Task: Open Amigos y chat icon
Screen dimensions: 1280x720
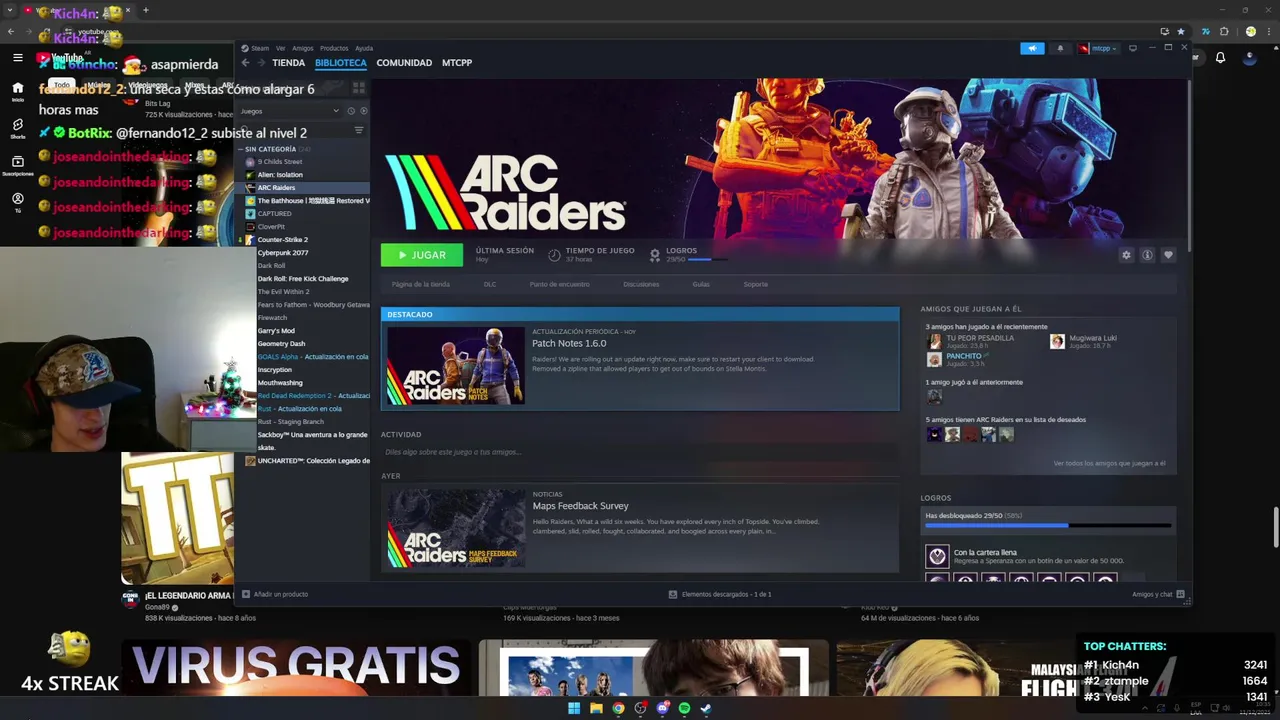Action: pos(1181,594)
